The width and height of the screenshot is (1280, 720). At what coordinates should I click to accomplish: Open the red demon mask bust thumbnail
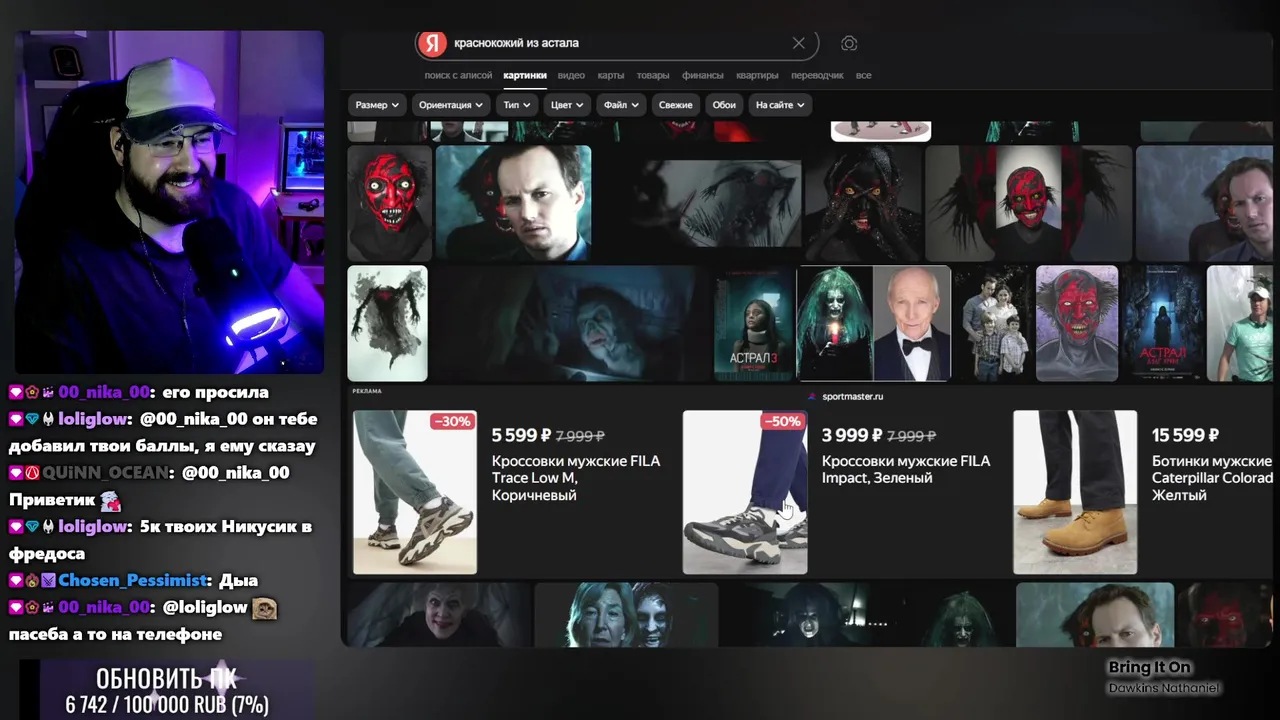[x=389, y=203]
